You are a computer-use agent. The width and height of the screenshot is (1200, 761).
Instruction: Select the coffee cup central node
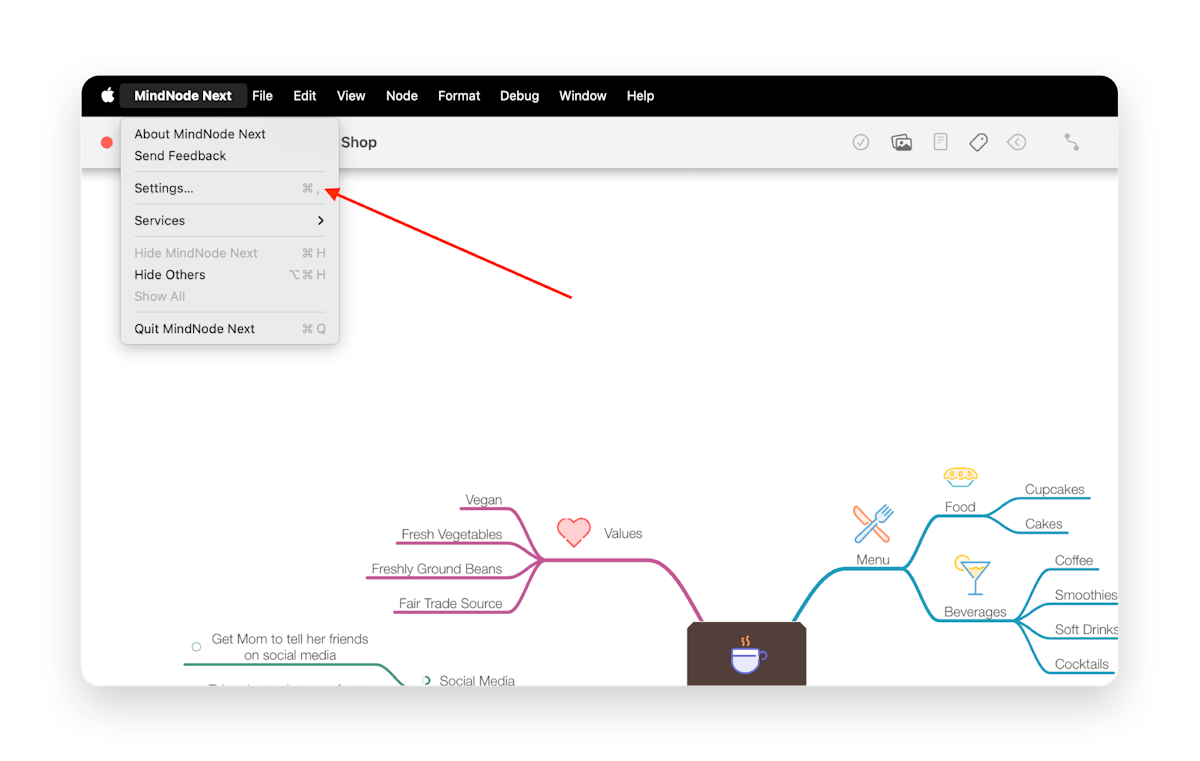(747, 654)
